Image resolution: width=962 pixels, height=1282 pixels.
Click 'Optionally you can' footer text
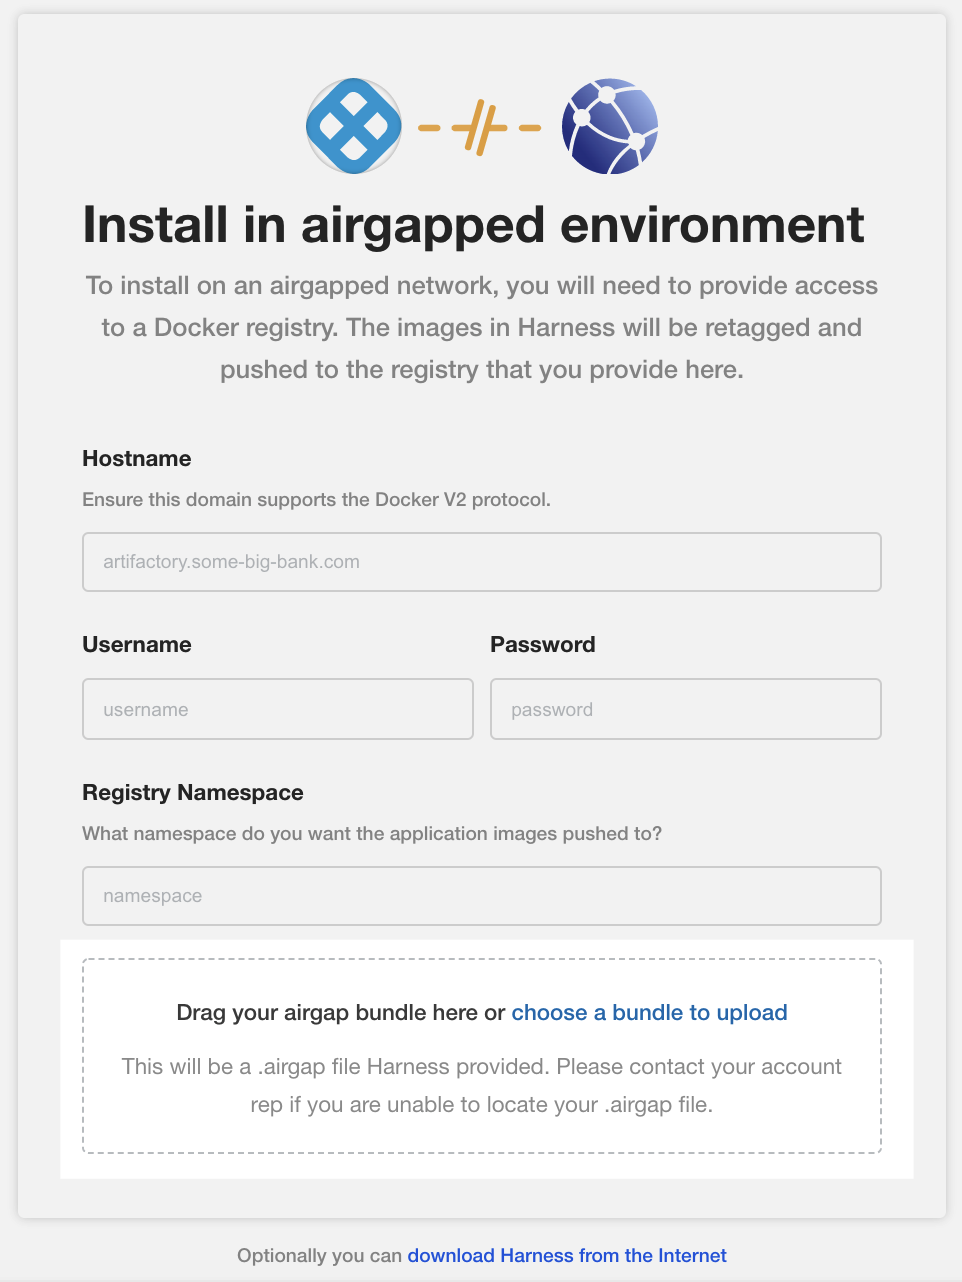(x=320, y=1255)
